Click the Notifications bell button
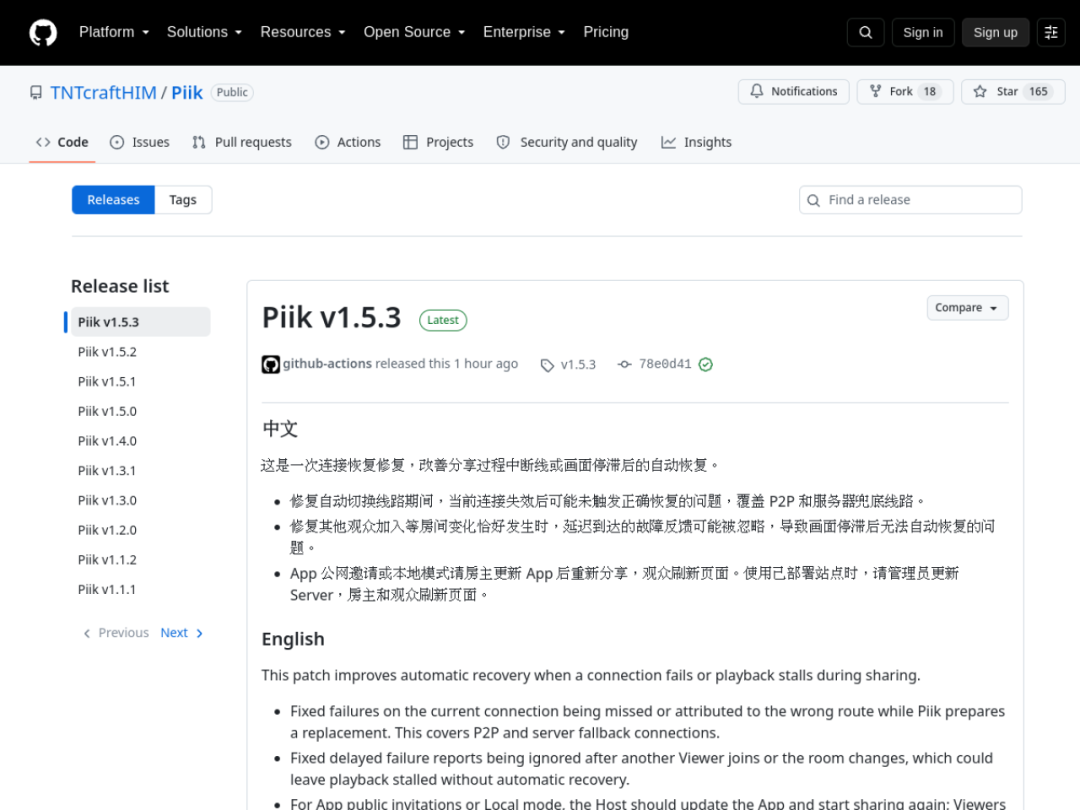1080x810 pixels. 793,92
